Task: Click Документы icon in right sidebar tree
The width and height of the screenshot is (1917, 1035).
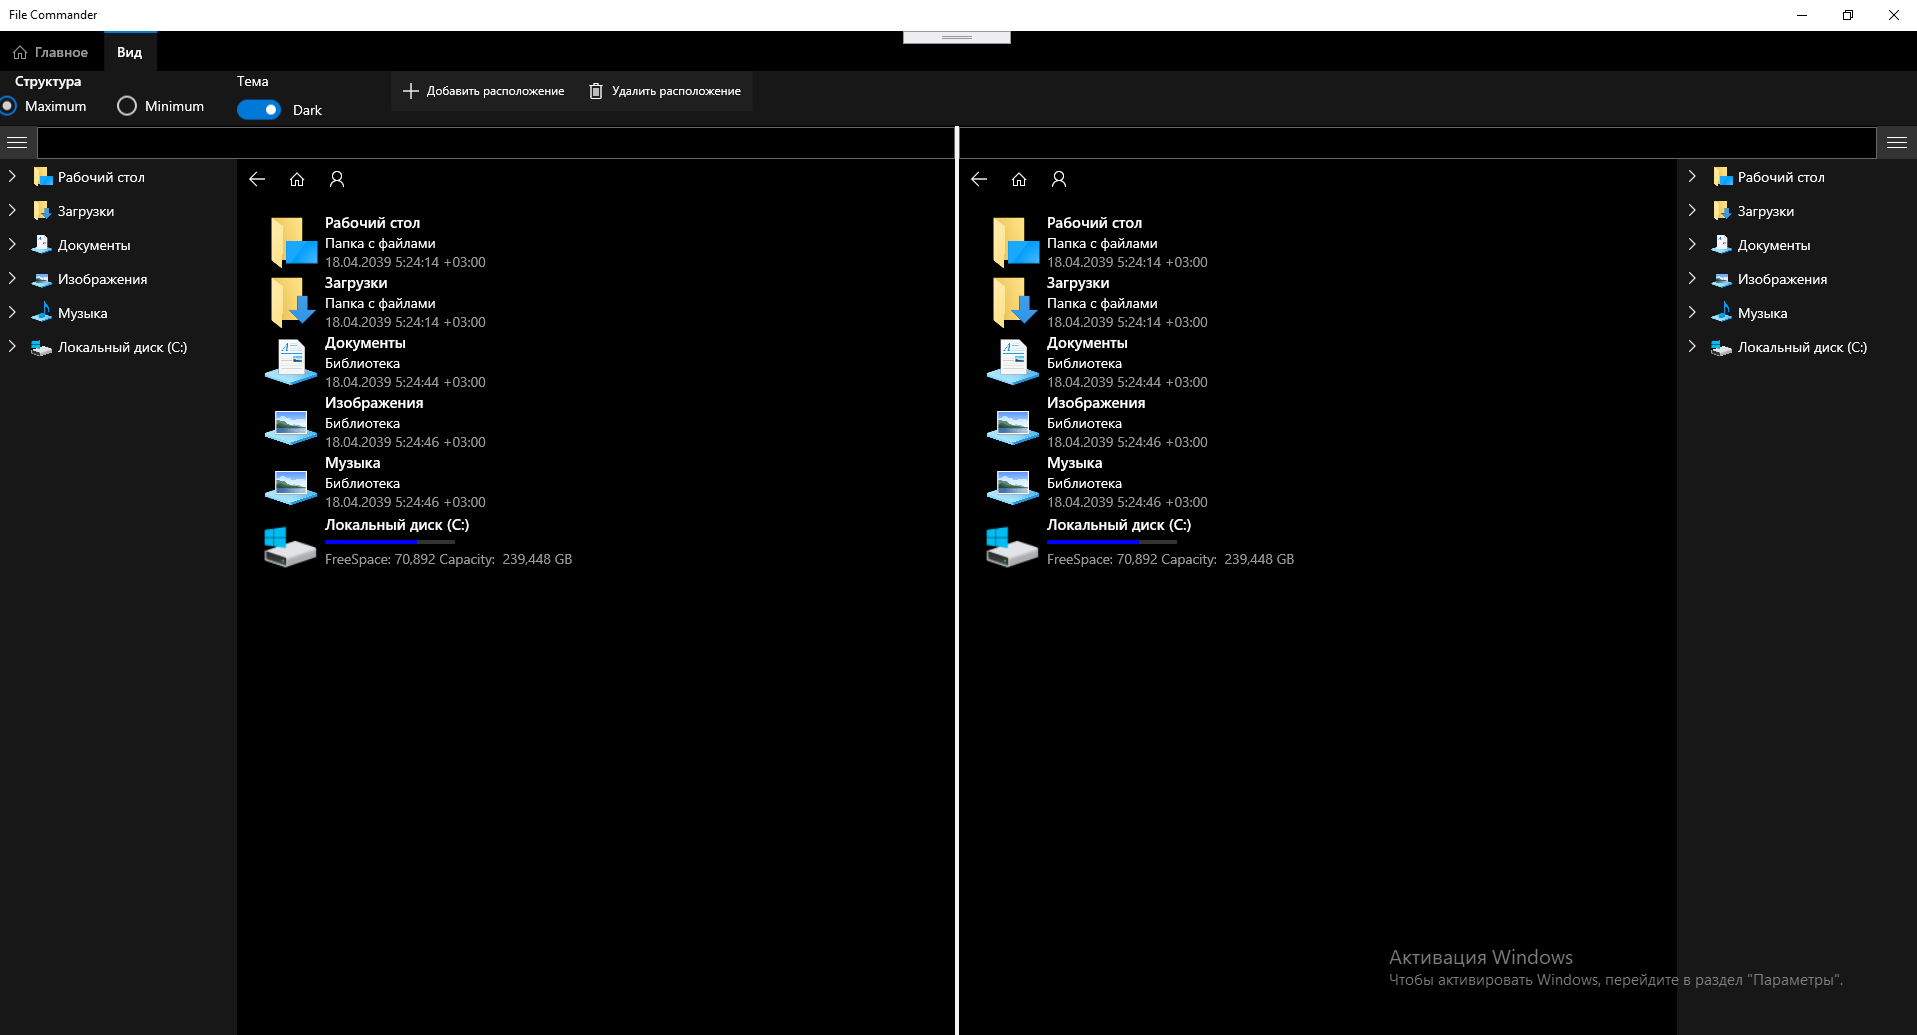Action: pos(1722,245)
